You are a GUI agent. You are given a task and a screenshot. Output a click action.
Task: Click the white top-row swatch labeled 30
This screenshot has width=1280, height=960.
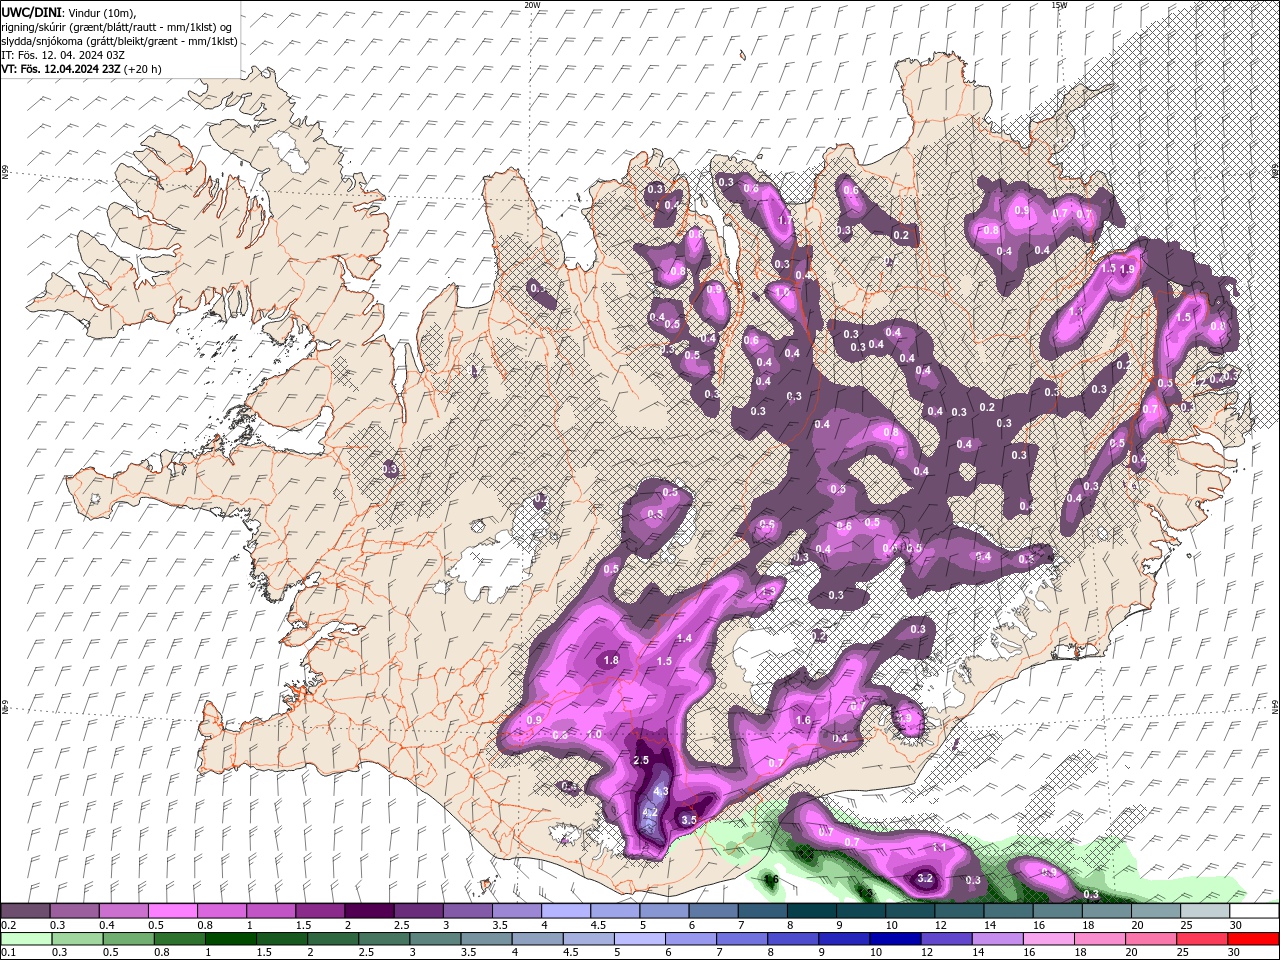(1254, 911)
